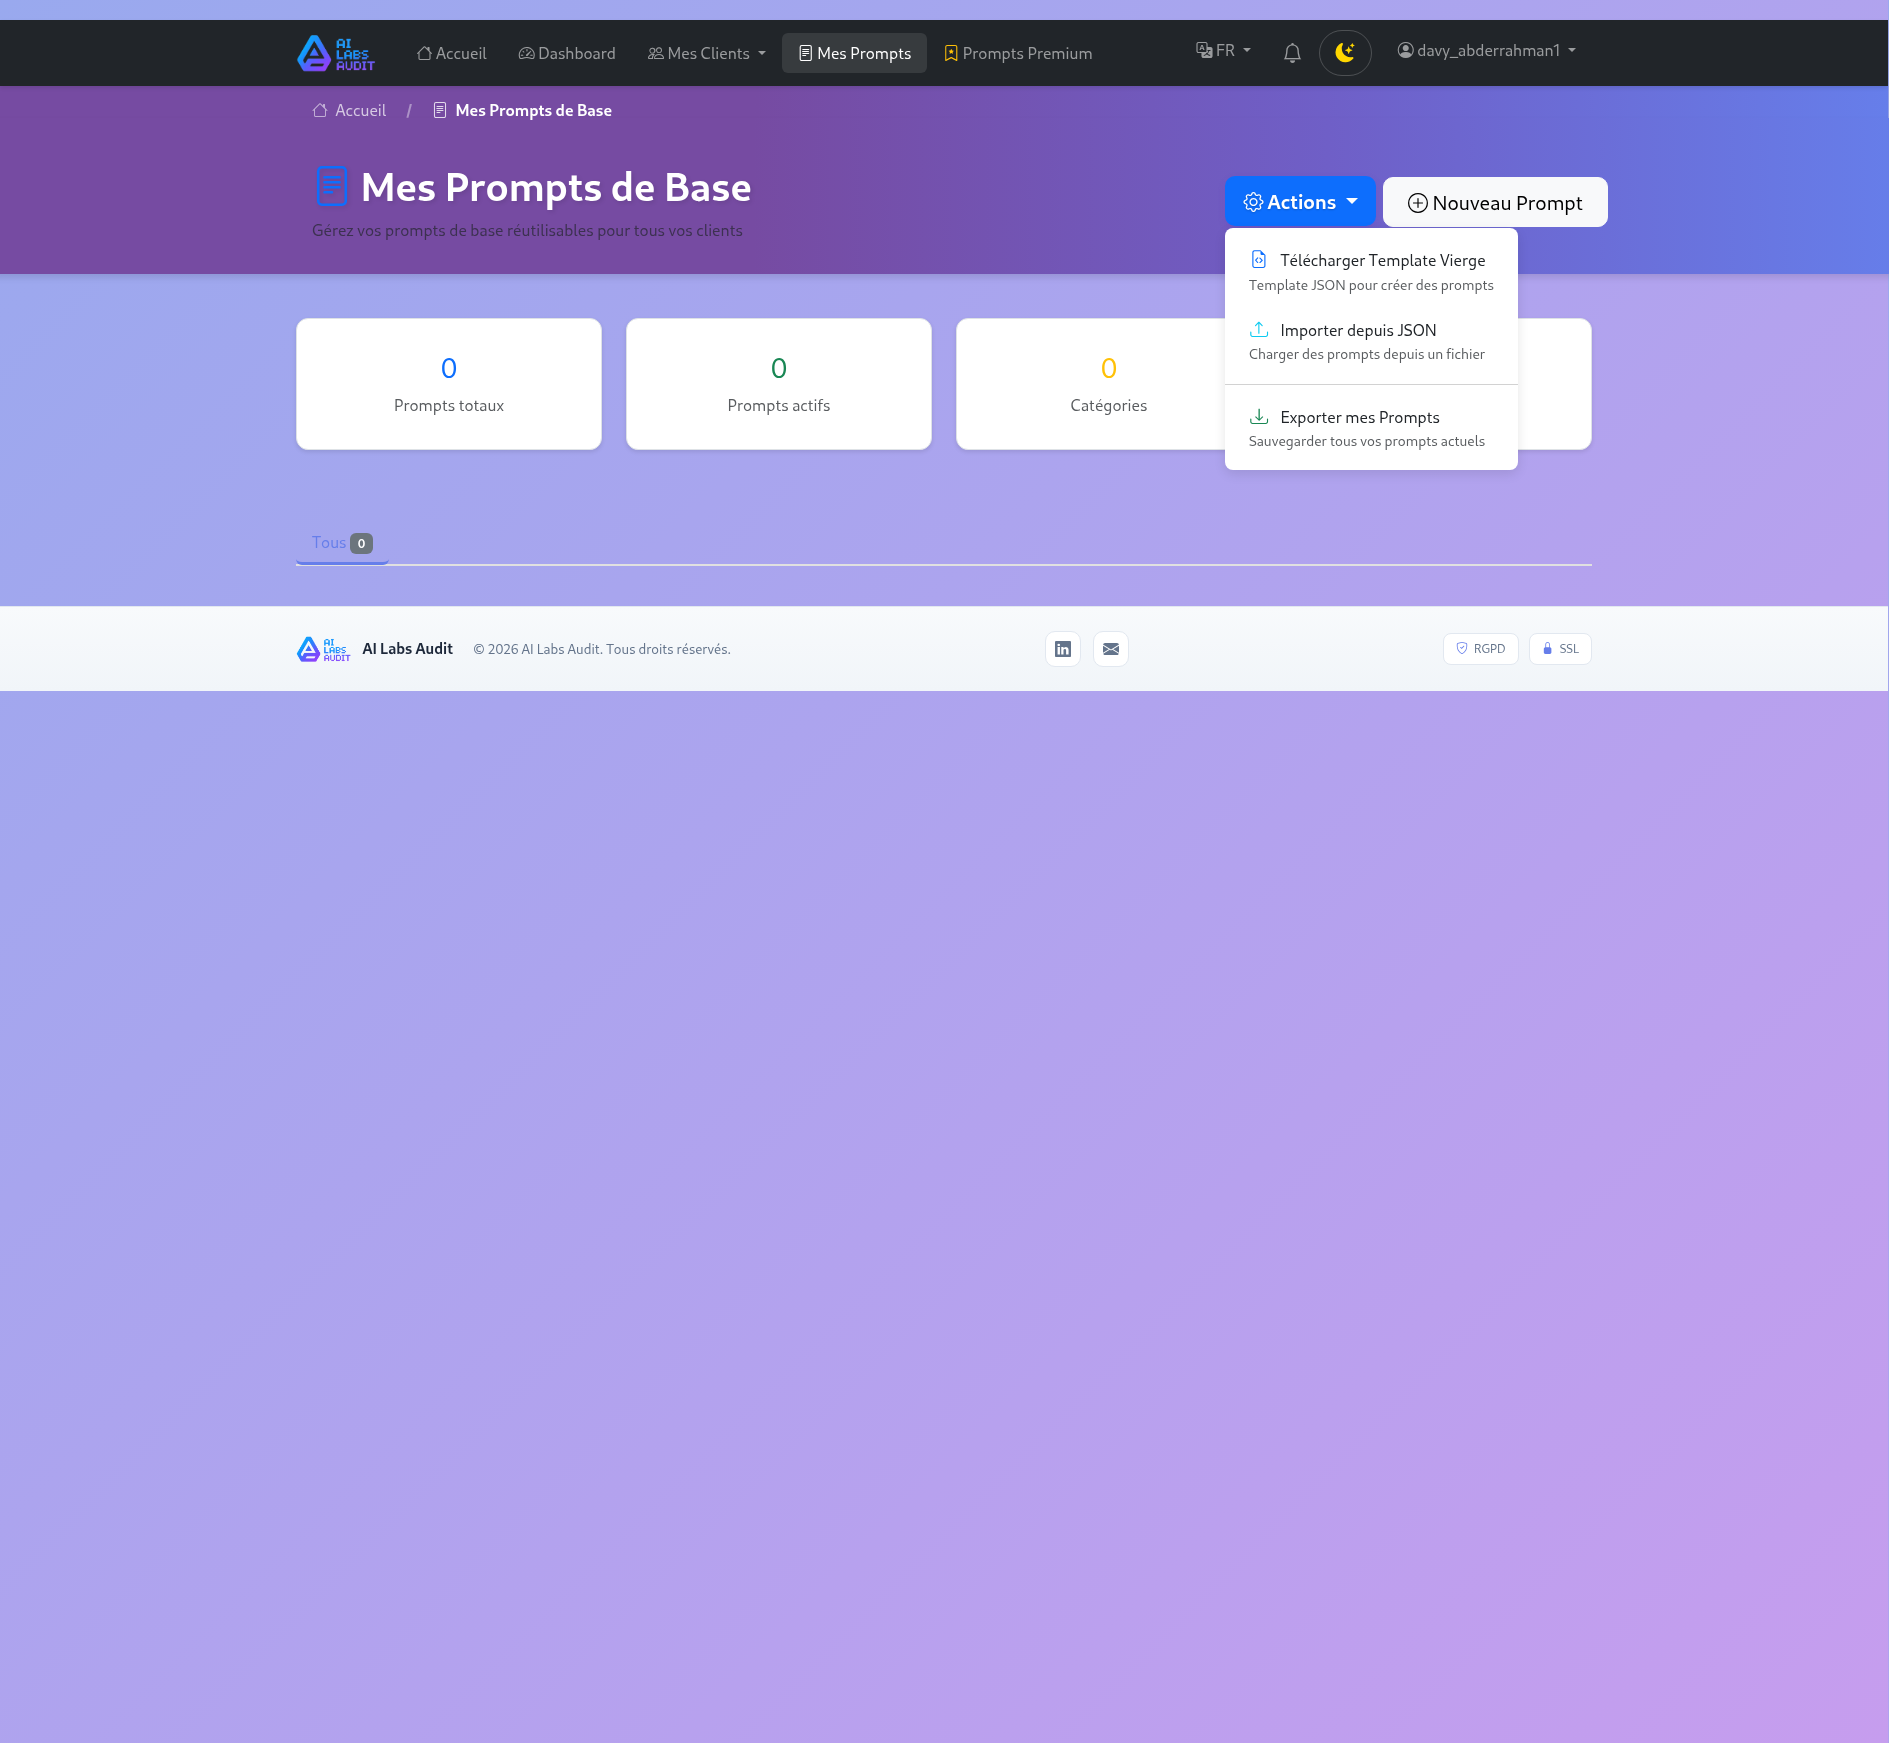
Task: Click the SSL lock badge
Action: pyautogui.click(x=1560, y=648)
